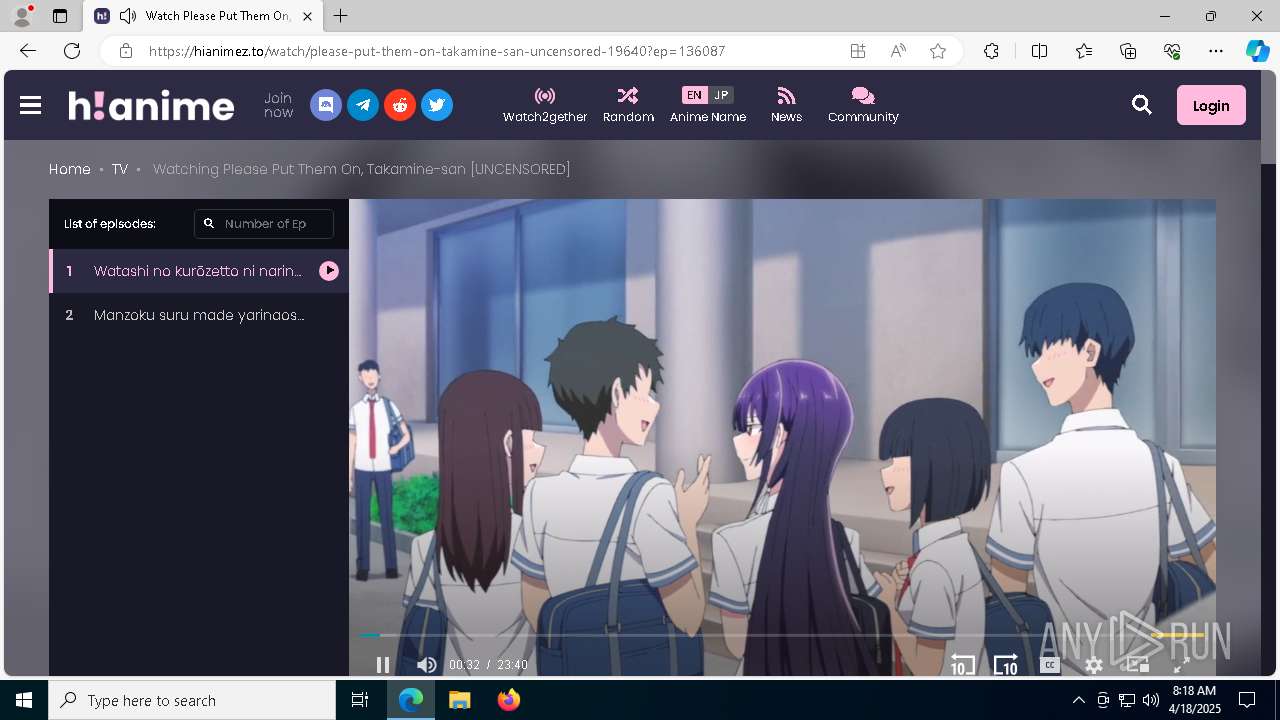The image size is (1280, 720).
Task: Open the tab actions menu
Action: click(60, 16)
